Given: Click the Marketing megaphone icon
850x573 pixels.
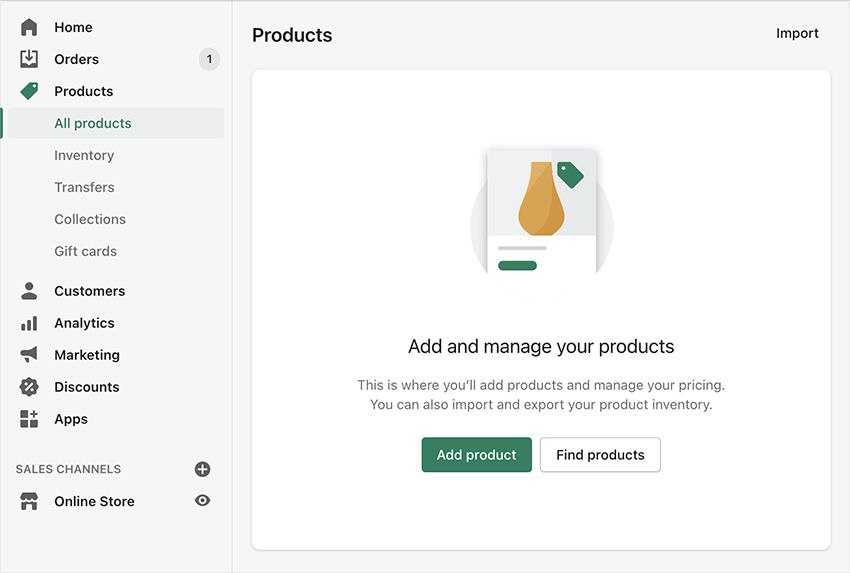Looking at the screenshot, I should click(x=29, y=355).
